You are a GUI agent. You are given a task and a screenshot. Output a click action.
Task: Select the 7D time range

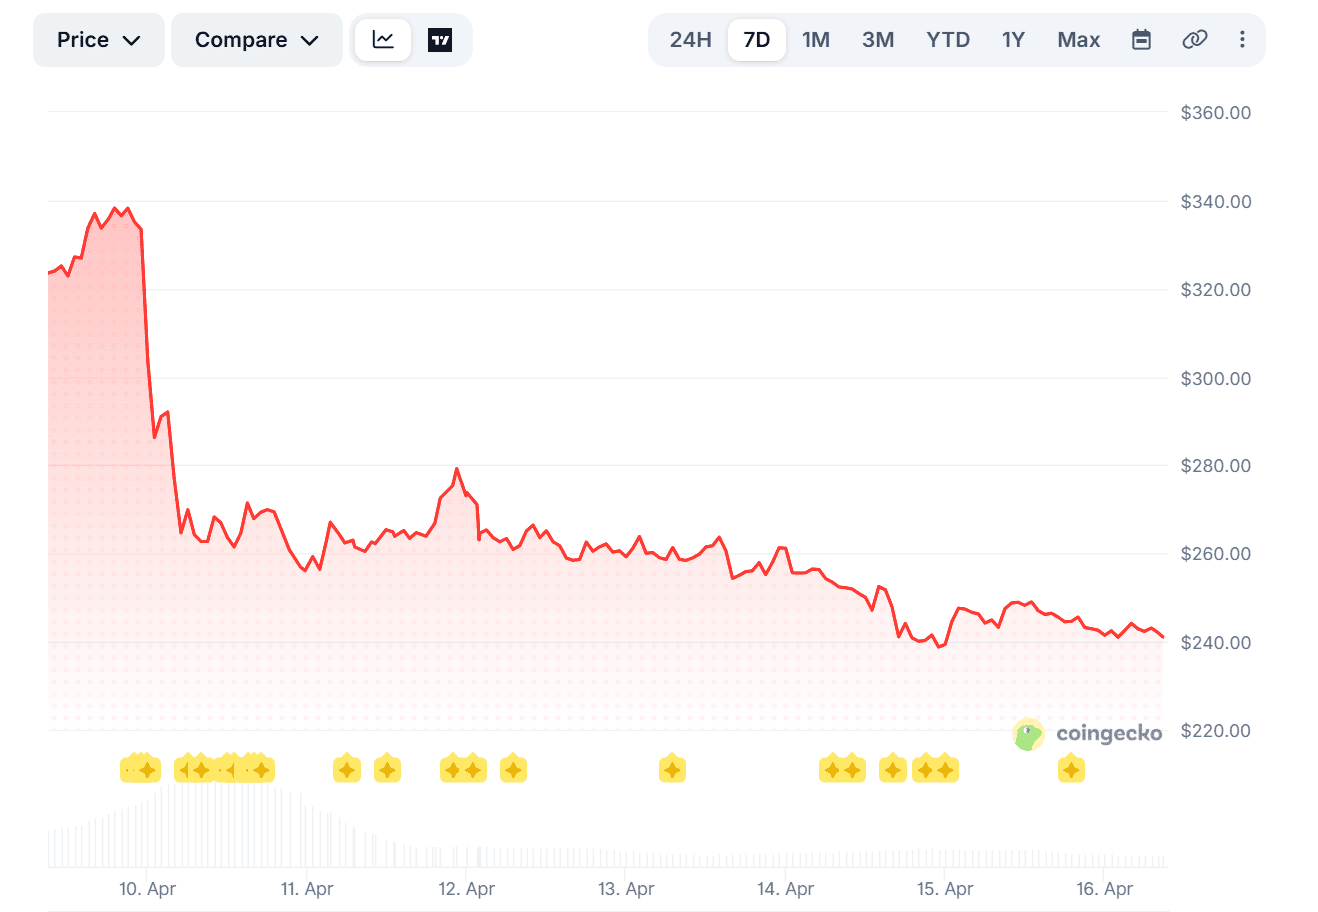coord(756,40)
